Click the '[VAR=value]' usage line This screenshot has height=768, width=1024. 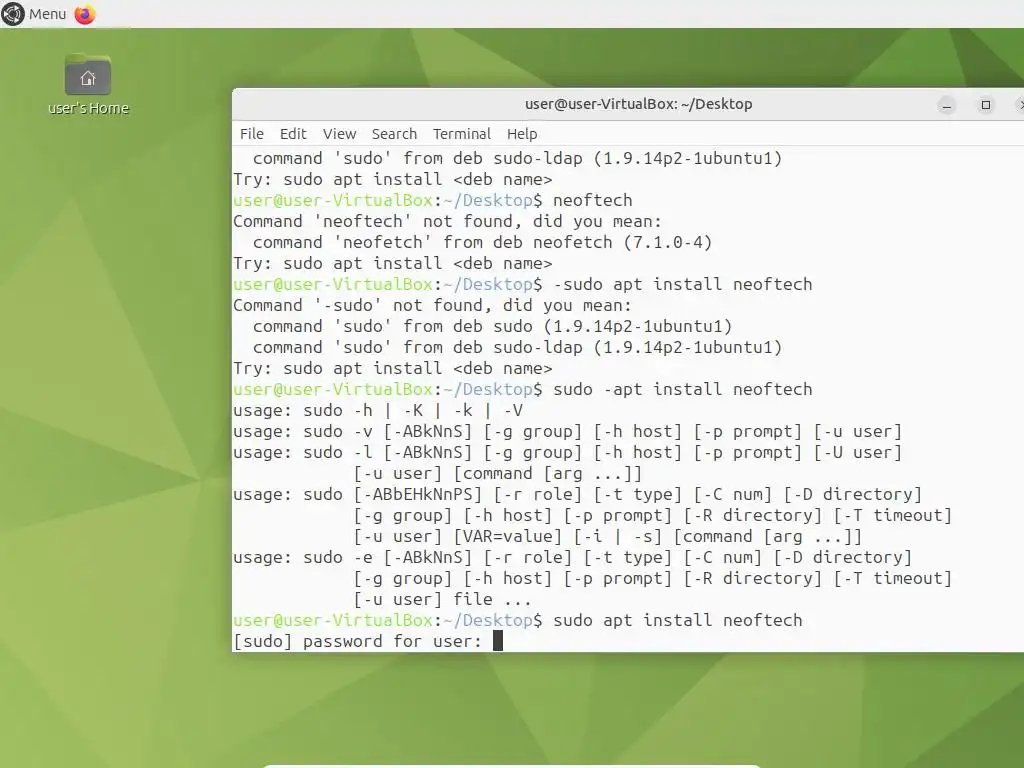point(607,537)
